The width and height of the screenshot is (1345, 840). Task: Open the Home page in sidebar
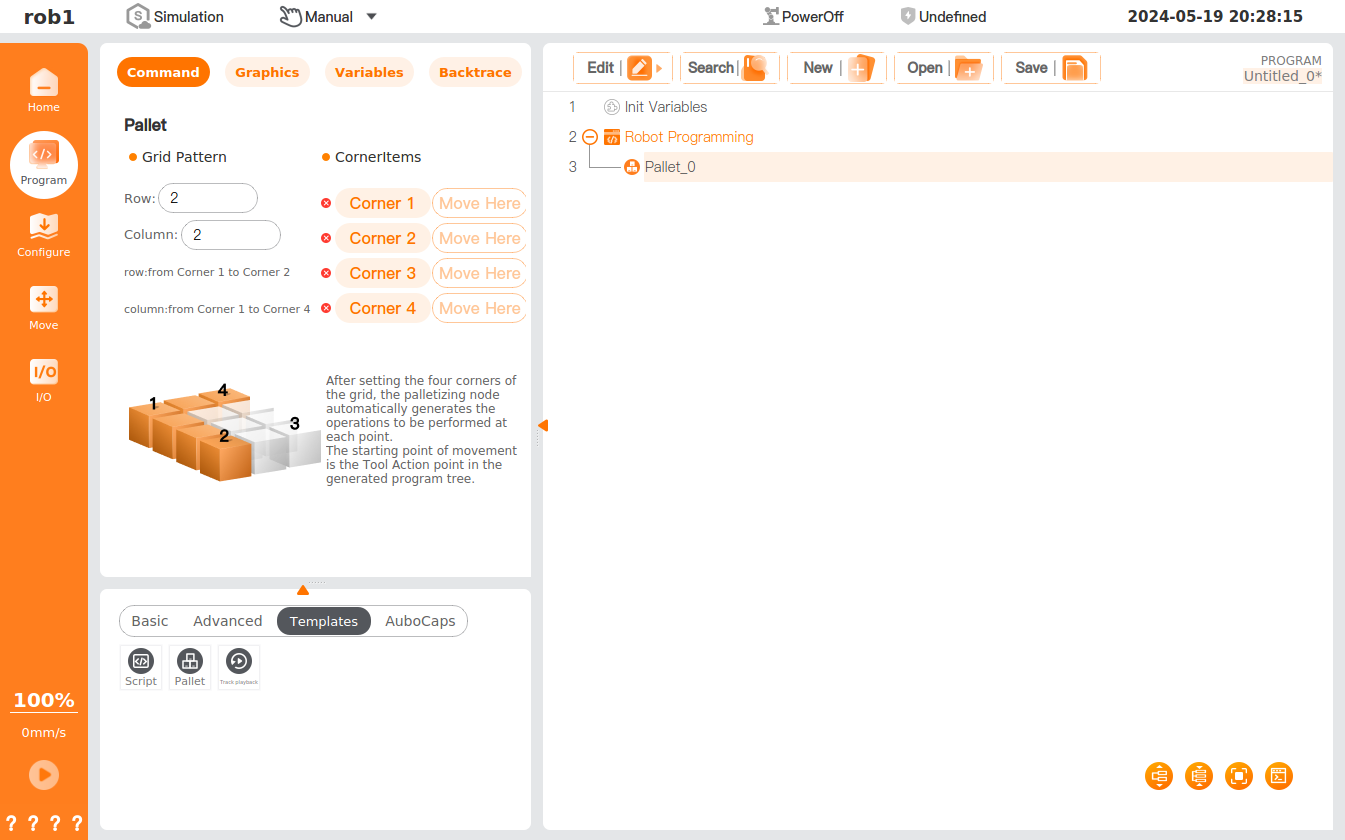pyautogui.click(x=43, y=90)
